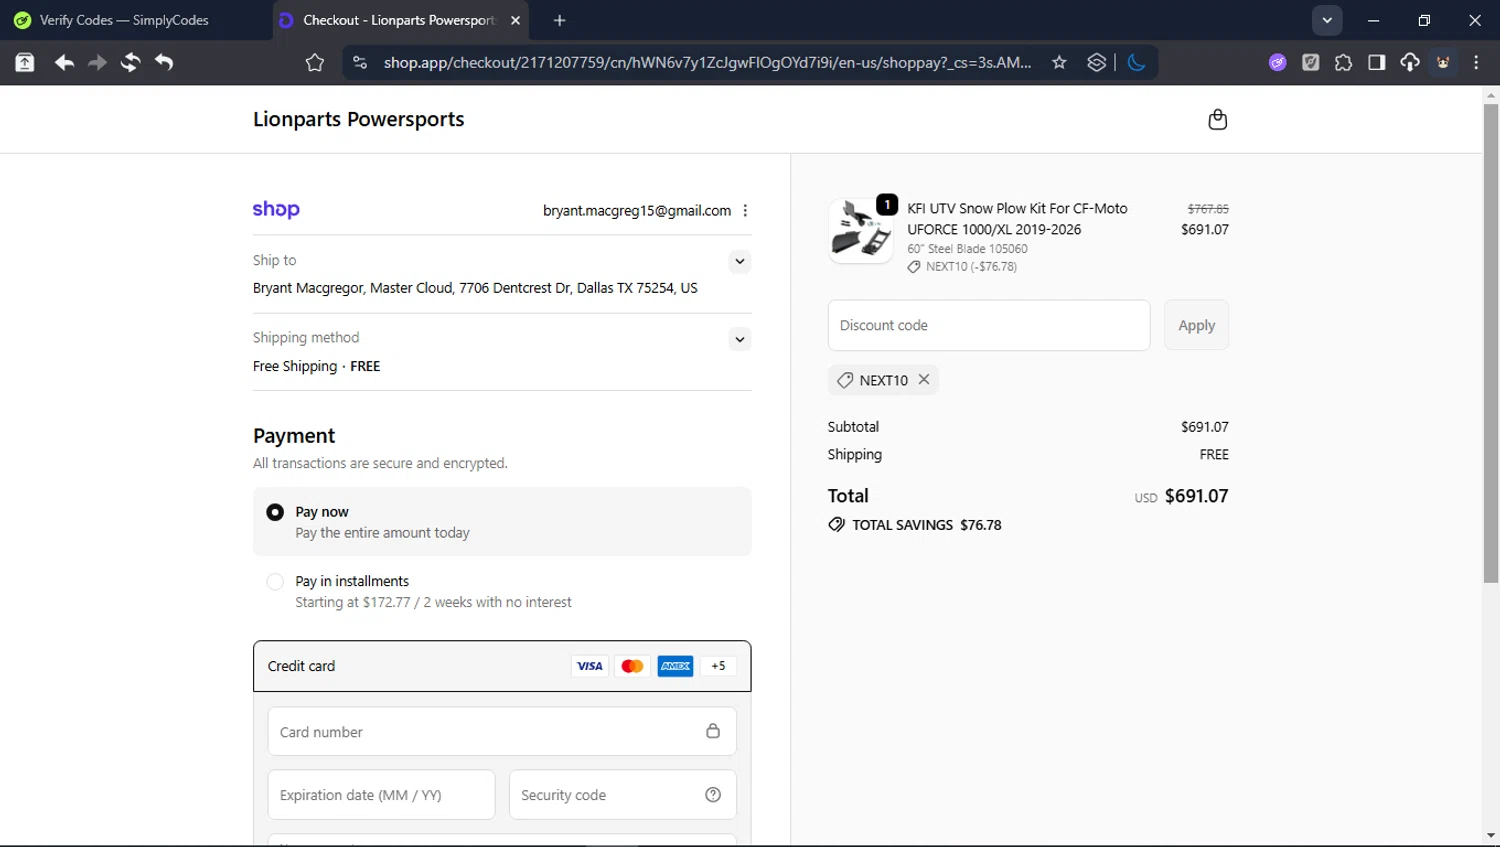Image resolution: width=1500 pixels, height=847 pixels.
Task: Select the Checkout Lionparts Powersports tab
Action: point(398,20)
